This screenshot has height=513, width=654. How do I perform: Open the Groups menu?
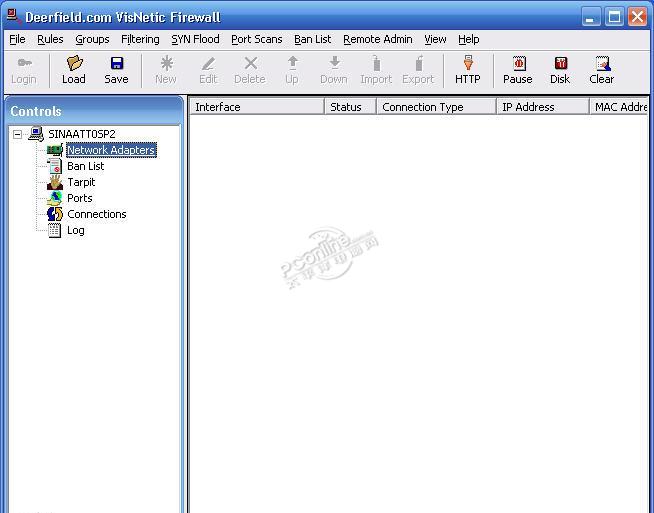click(92, 39)
